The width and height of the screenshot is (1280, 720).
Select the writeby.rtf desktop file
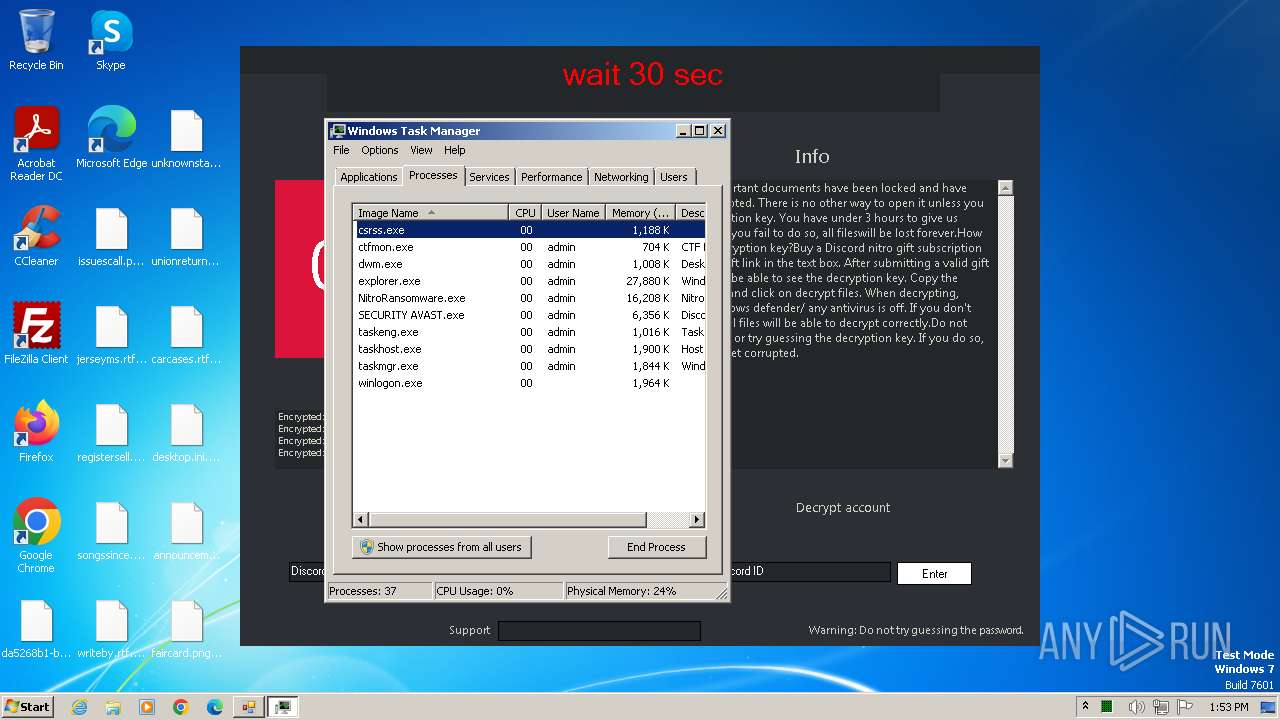tap(111, 628)
